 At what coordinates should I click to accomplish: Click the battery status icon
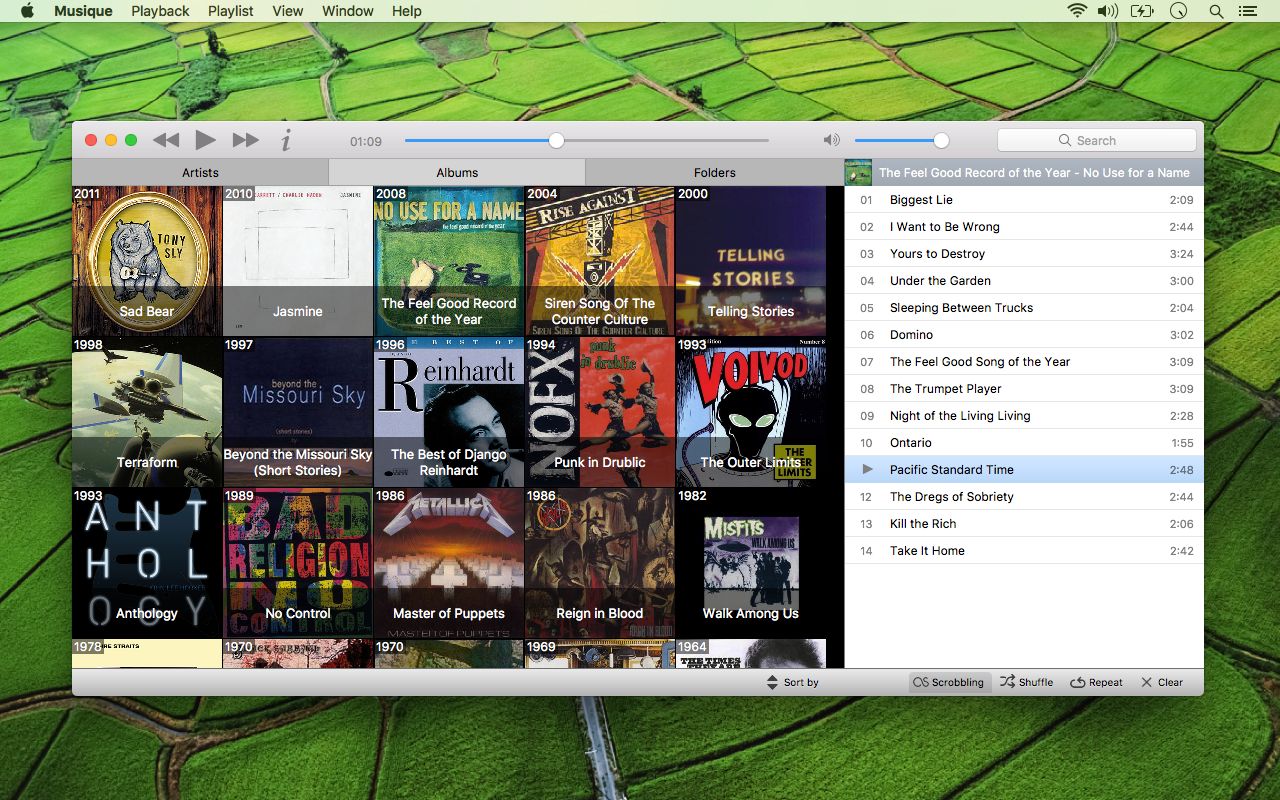pos(1142,11)
